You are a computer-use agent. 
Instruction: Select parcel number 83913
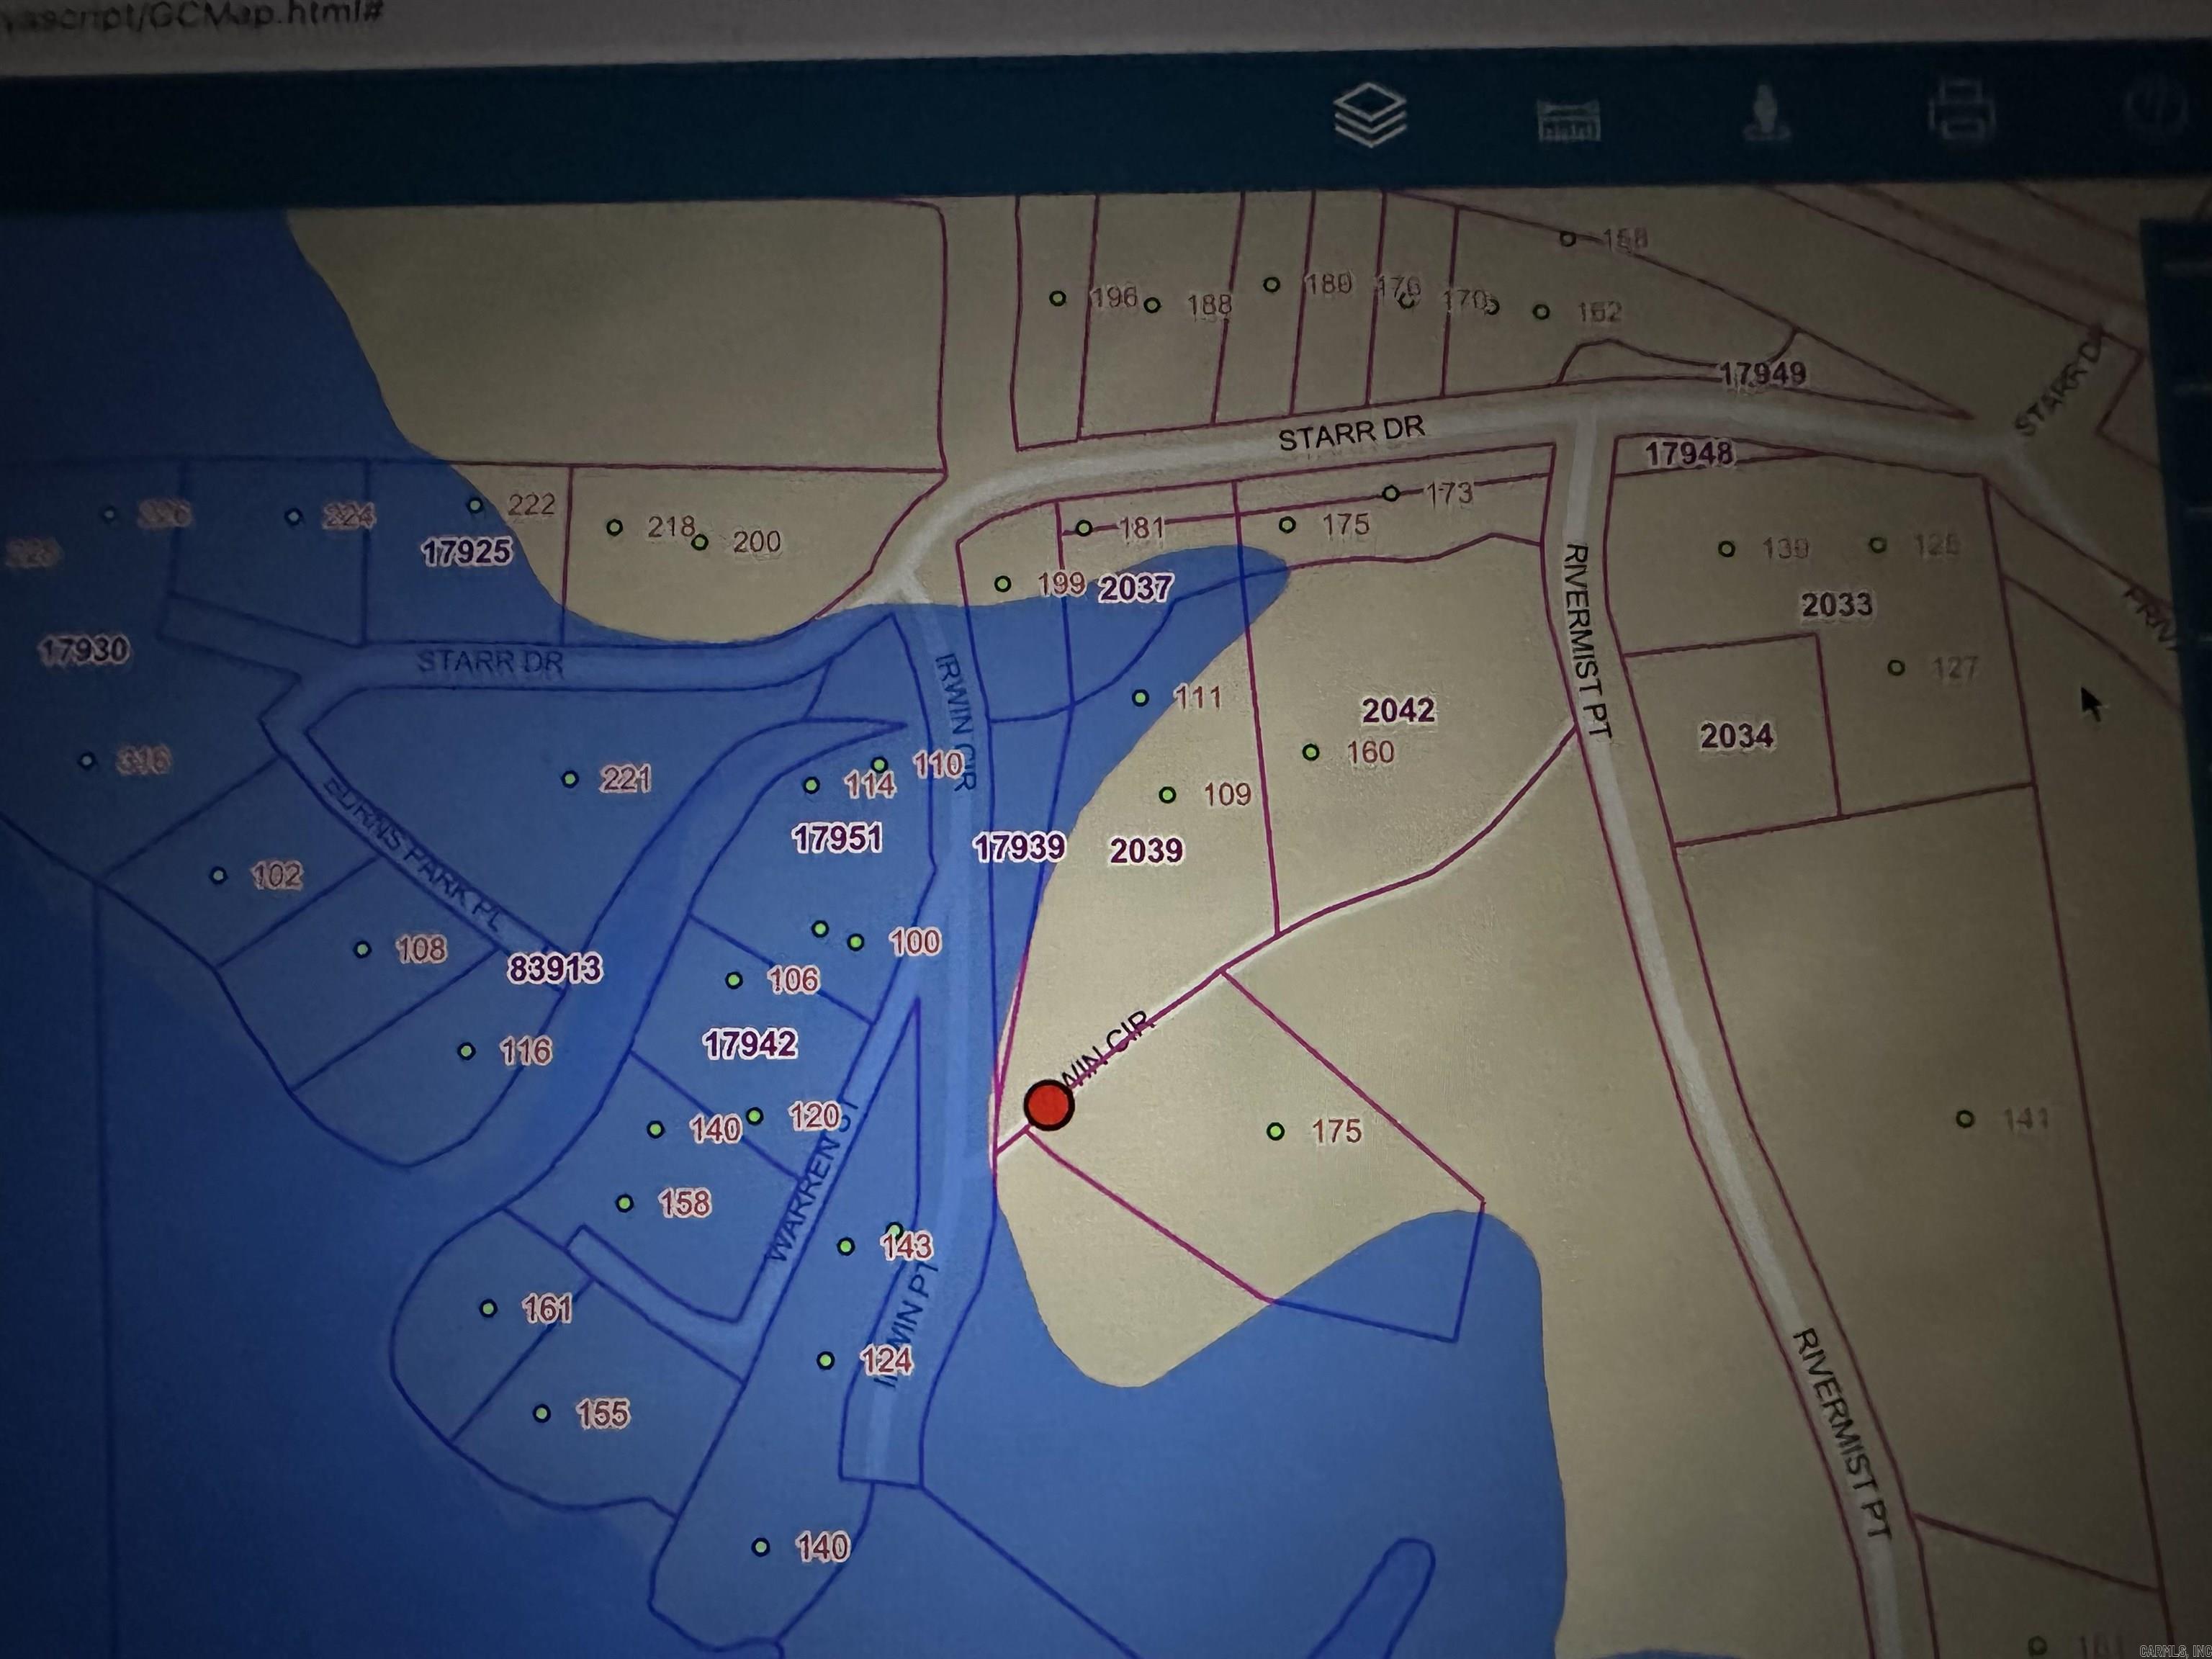pyautogui.click(x=555, y=968)
